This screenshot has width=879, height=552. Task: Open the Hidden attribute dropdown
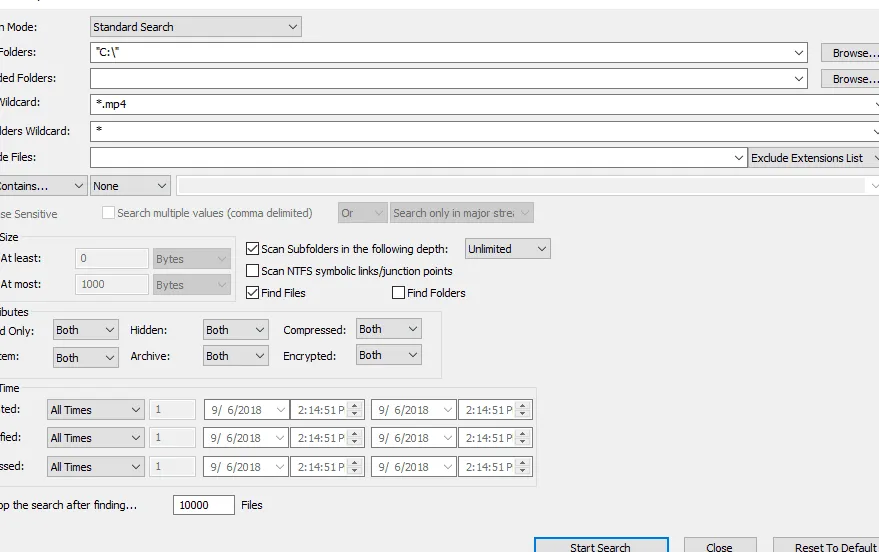tap(235, 330)
